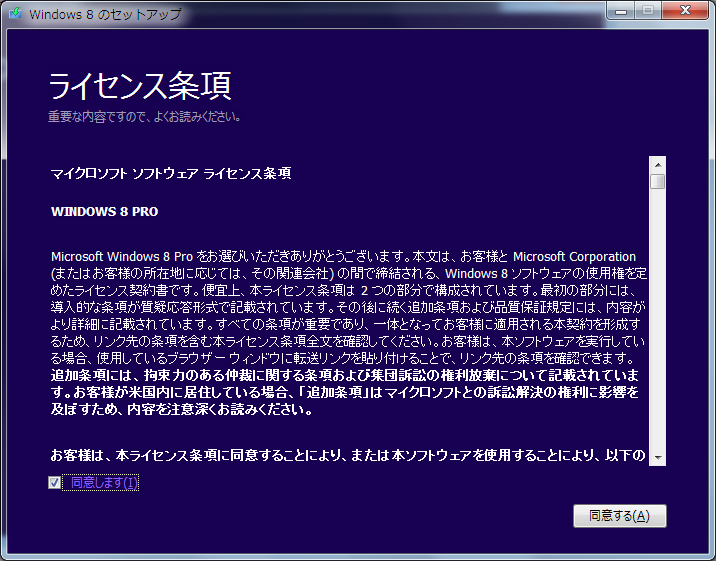Click the 同意する(A) button

pos(620,516)
